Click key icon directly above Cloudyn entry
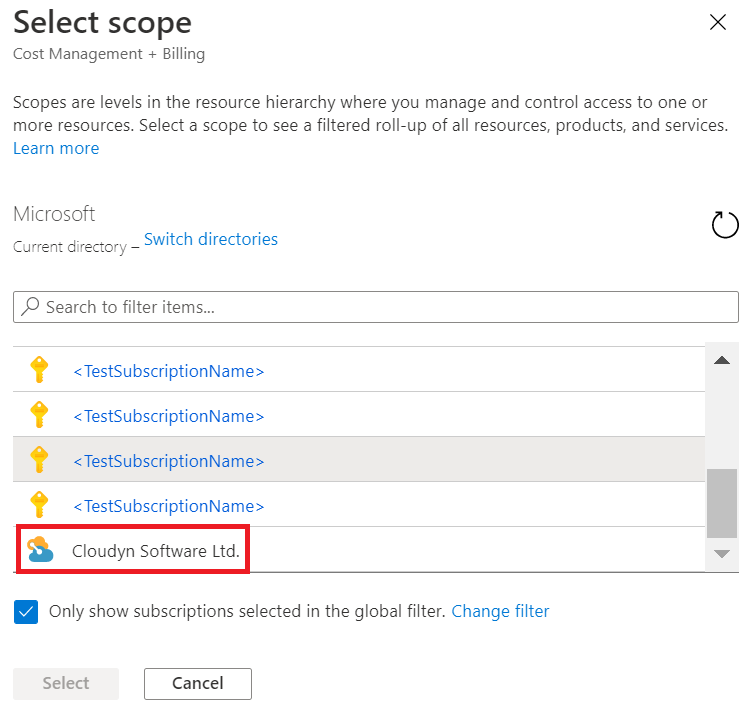The image size is (753, 717). tap(39, 504)
